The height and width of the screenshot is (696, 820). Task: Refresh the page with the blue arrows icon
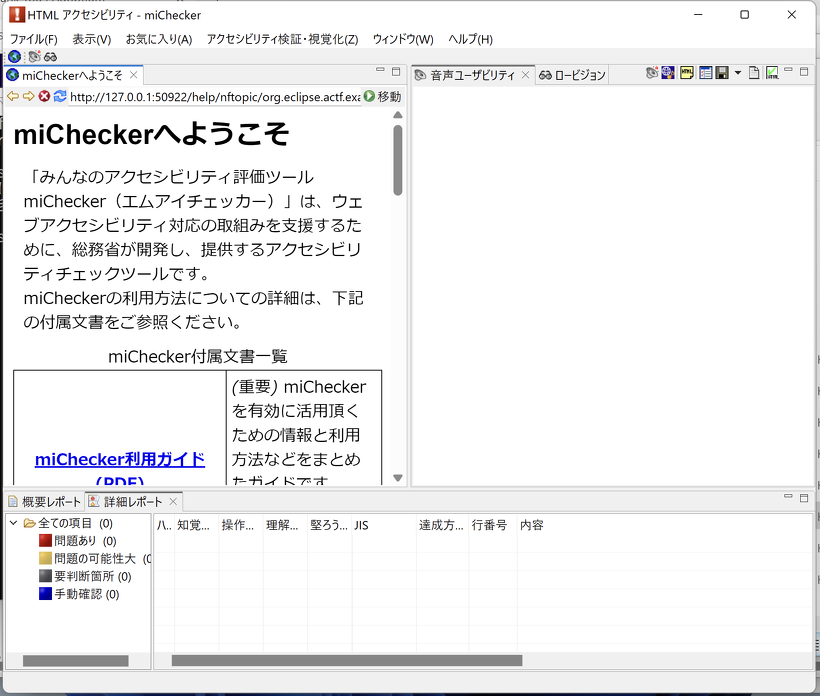pyautogui.click(x=60, y=96)
